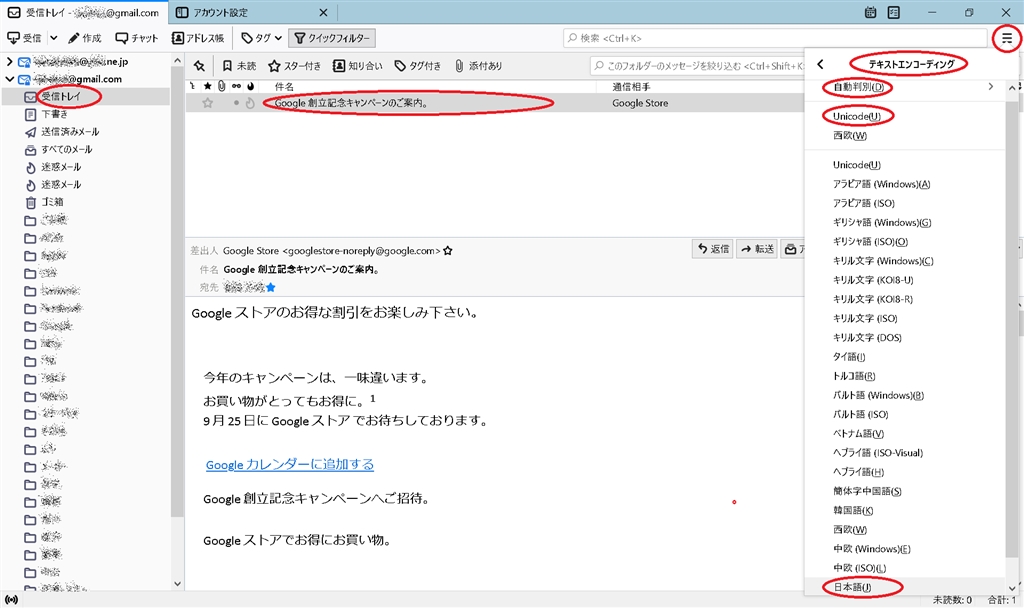Viewport: 1024px width, 608px height.
Task: Click the 通信相手 correspondent column header
Action: point(631,86)
